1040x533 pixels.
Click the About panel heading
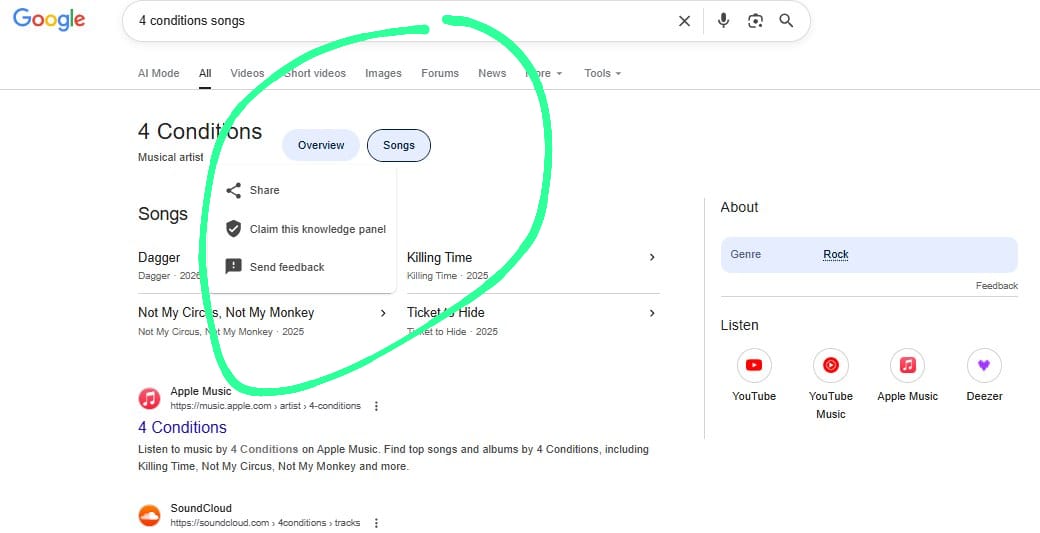click(739, 207)
